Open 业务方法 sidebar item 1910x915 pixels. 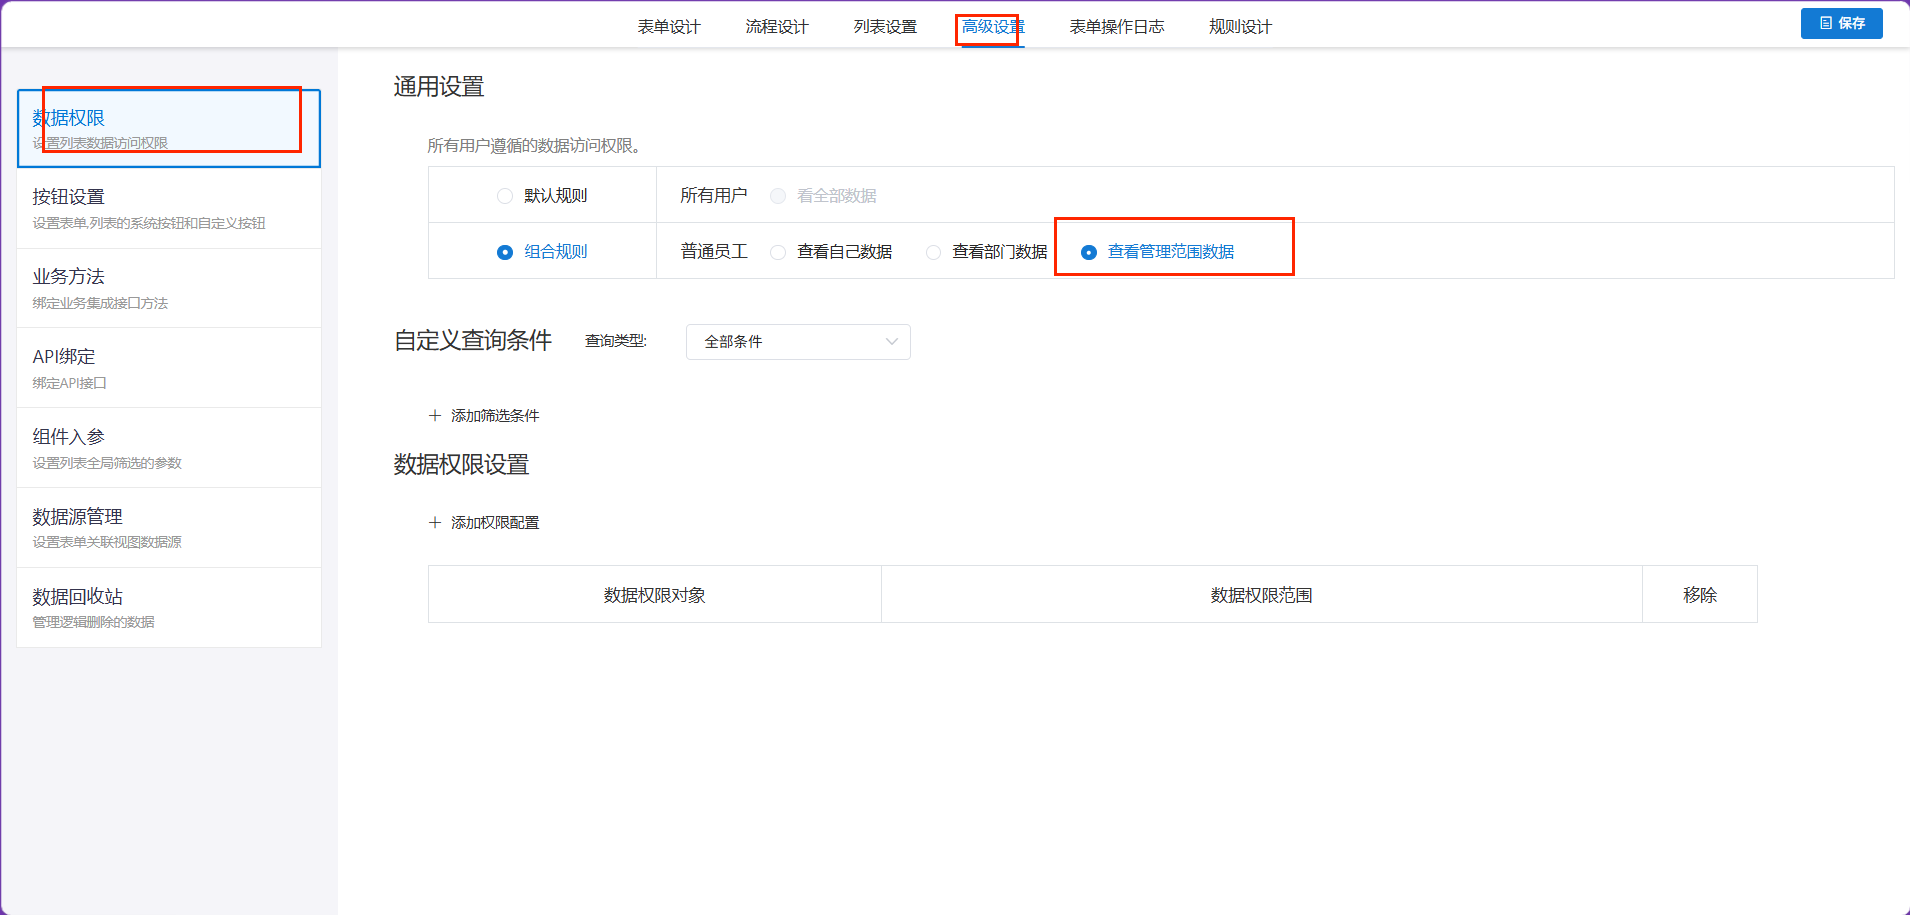pos(169,288)
